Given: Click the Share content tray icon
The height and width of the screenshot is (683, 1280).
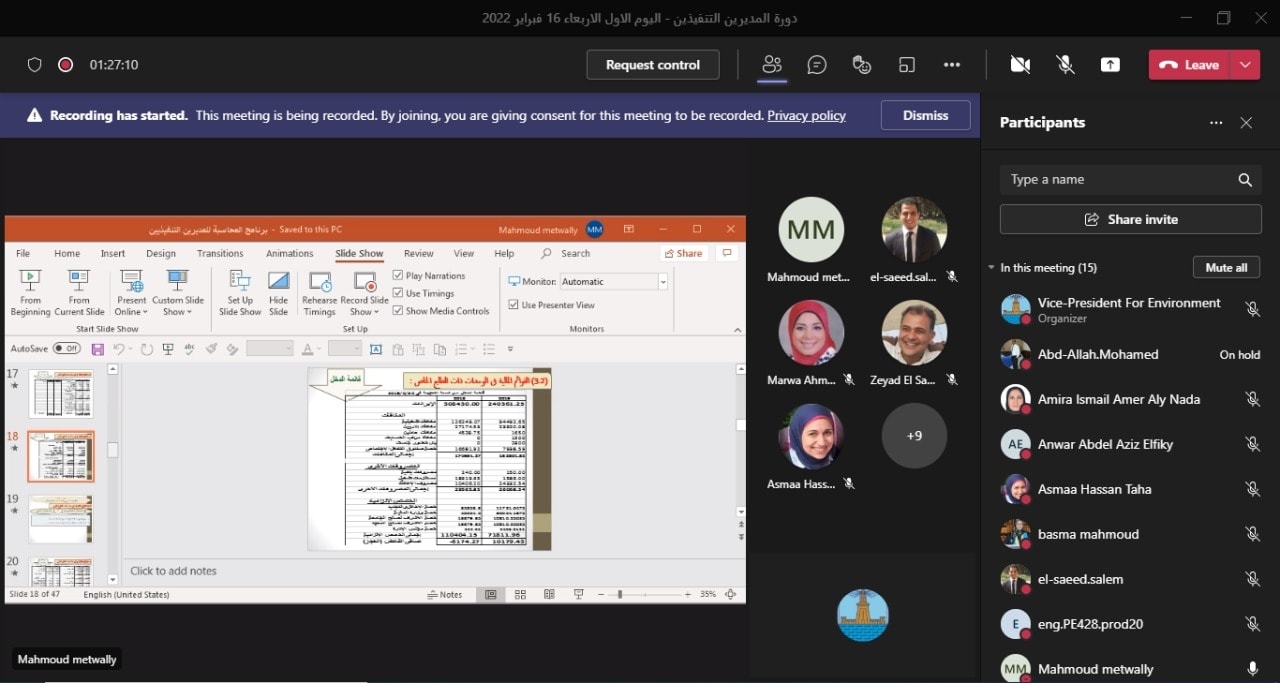Looking at the screenshot, I should click(x=1110, y=65).
